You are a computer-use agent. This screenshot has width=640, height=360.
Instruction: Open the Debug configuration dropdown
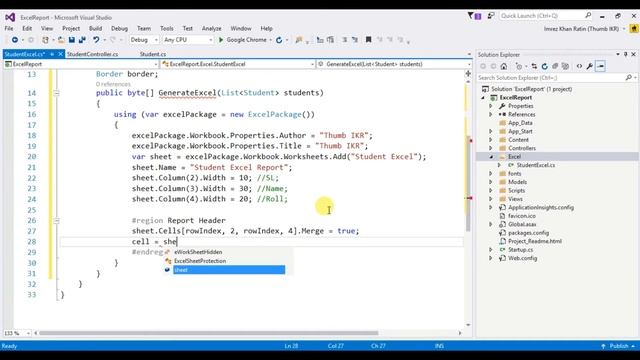pos(144,40)
